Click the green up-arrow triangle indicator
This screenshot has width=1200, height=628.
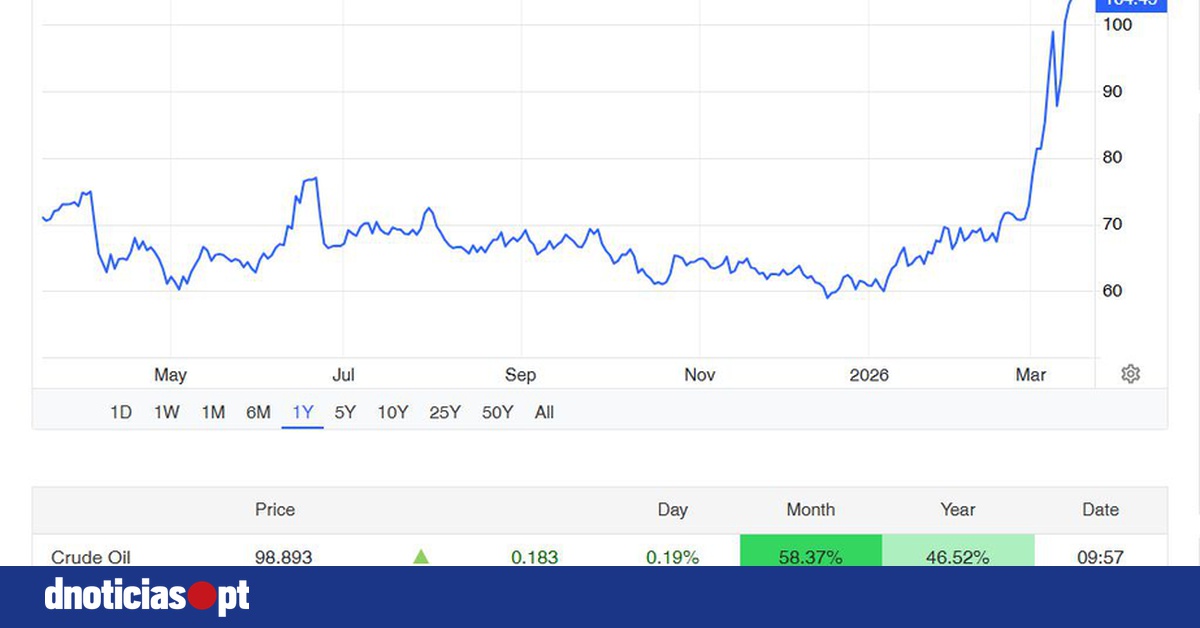tap(421, 556)
